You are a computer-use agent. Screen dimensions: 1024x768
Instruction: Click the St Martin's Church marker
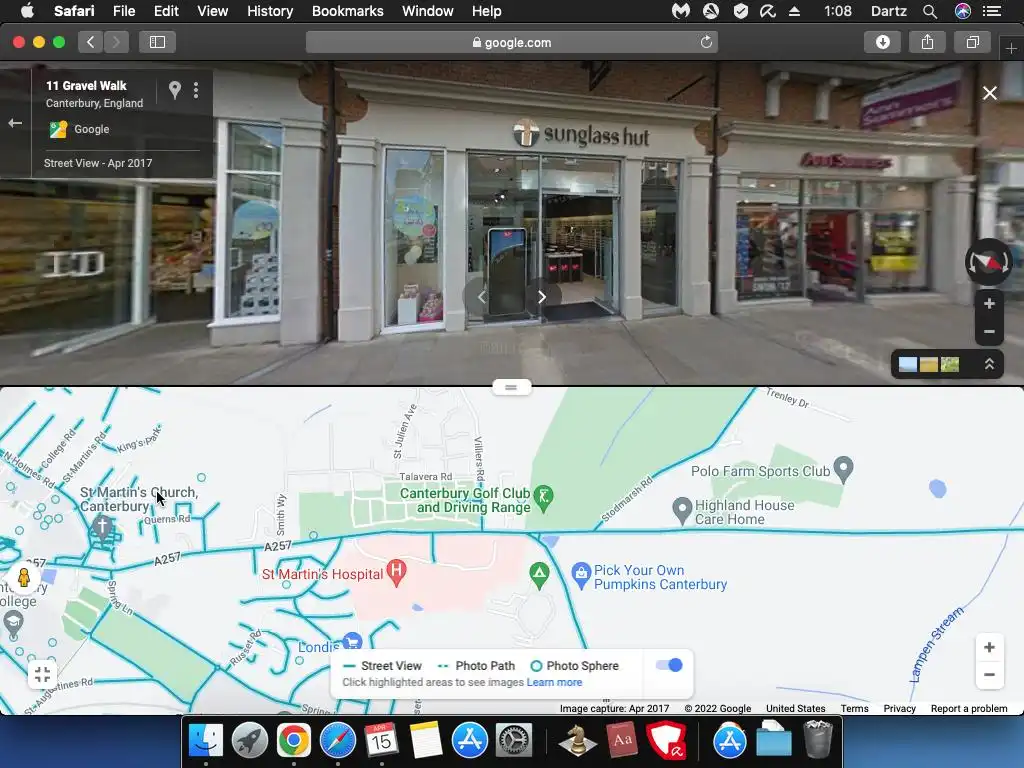[x=102, y=526]
